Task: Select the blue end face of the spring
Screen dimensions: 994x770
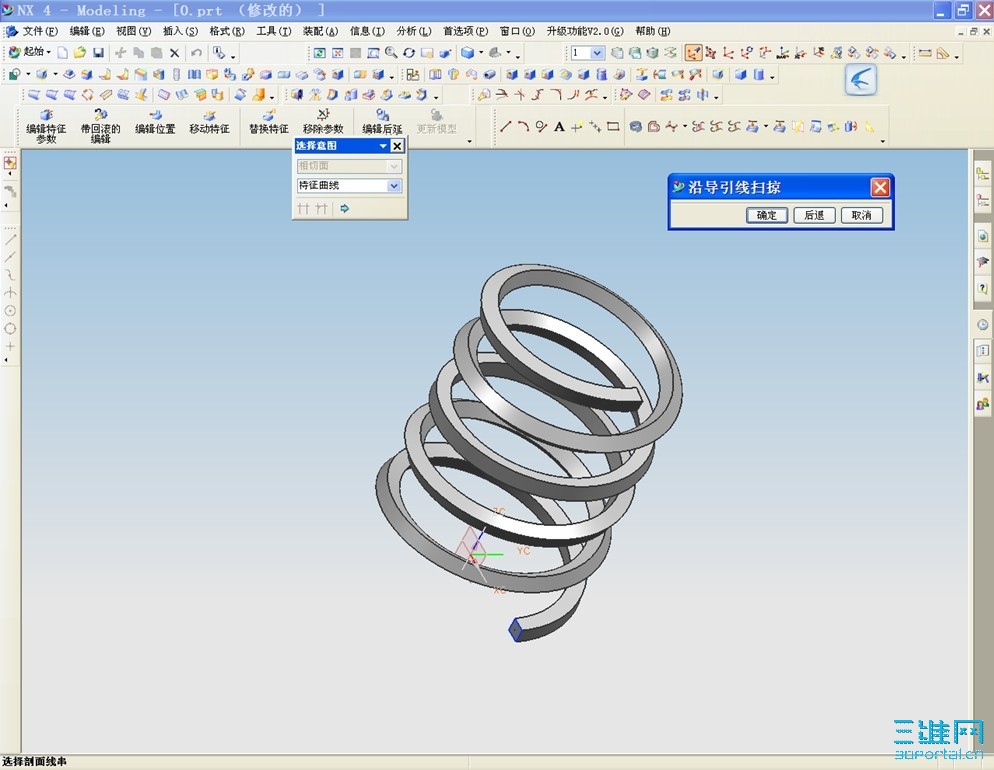Action: pos(515,630)
